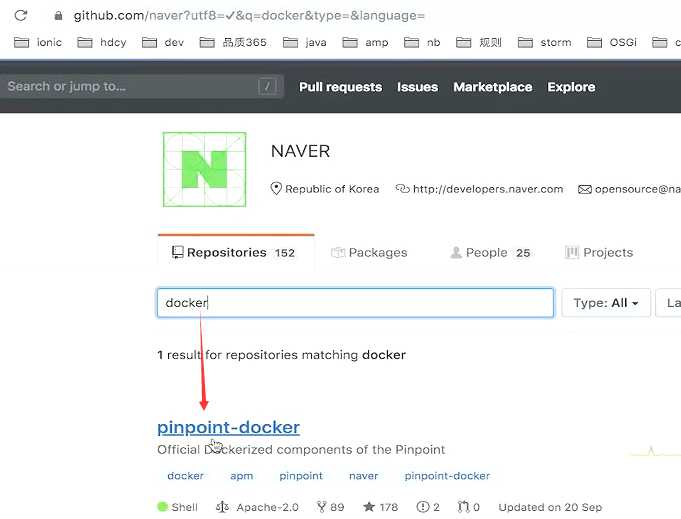Open the 规则 bookmark folder
681x519 pixels.
pos(479,42)
